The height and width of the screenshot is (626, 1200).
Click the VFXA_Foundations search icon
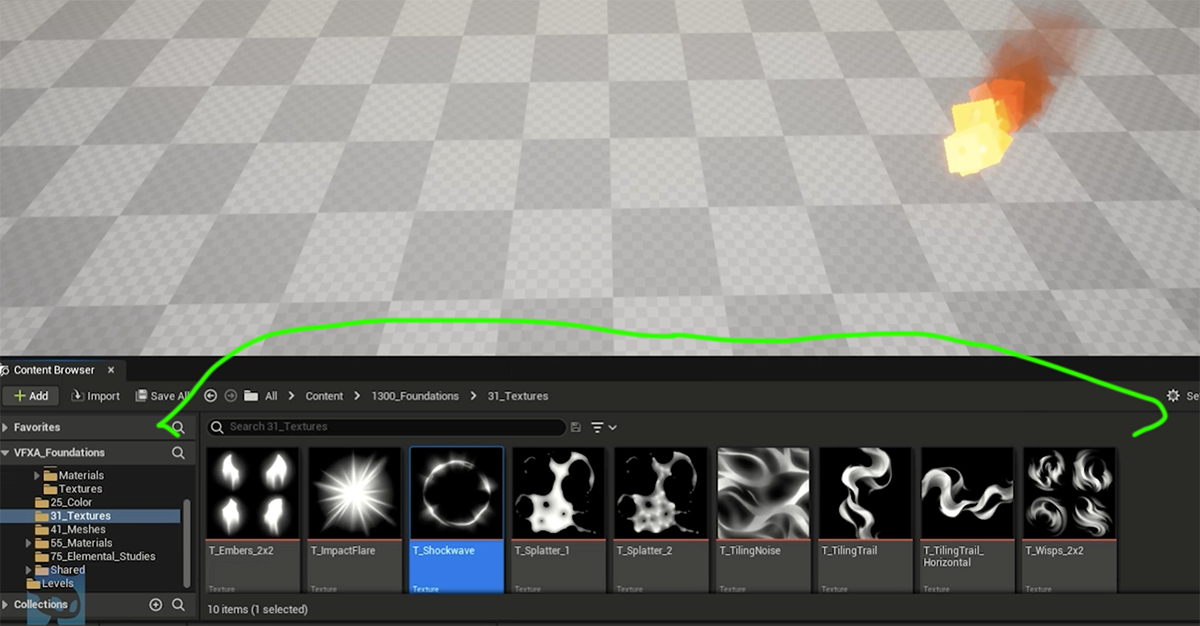coord(178,453)
